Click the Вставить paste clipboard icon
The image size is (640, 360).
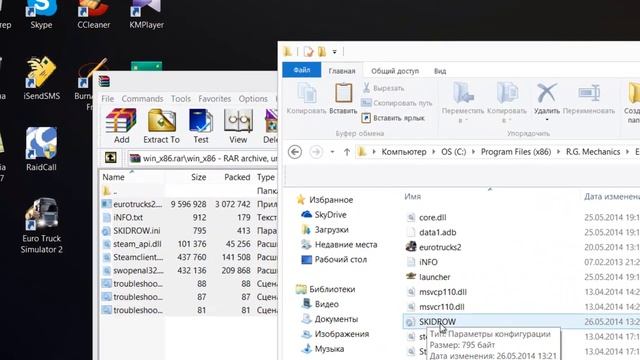coord(343,93)
